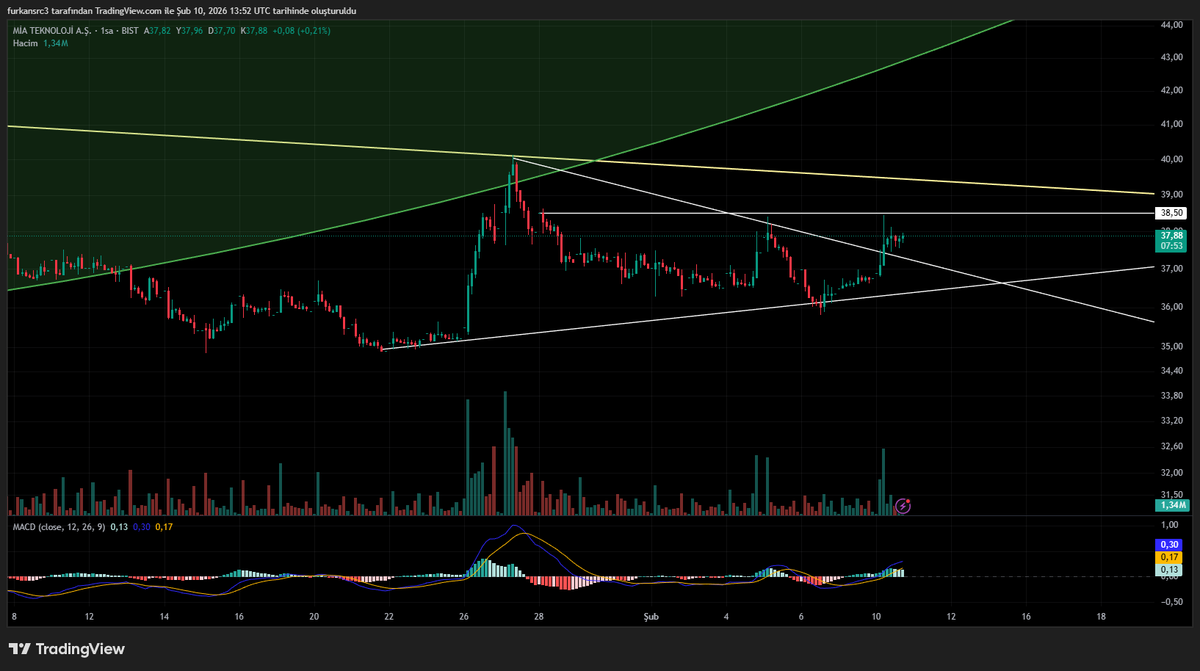Click the 36,00 price axis label

pos(1172,307)
